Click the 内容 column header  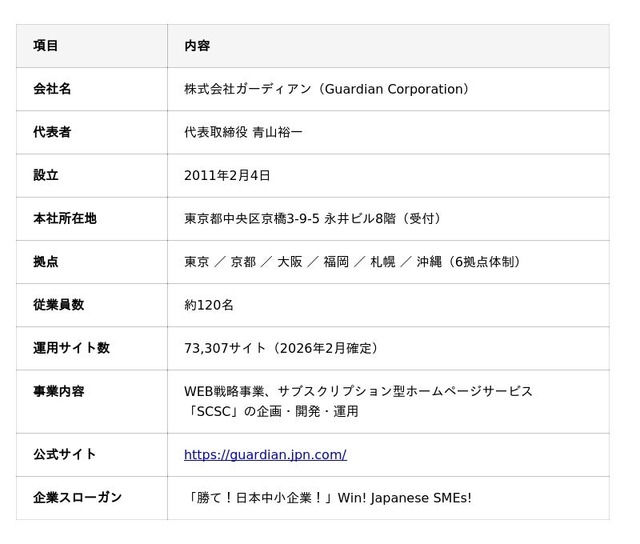click(x=197, y=46)
